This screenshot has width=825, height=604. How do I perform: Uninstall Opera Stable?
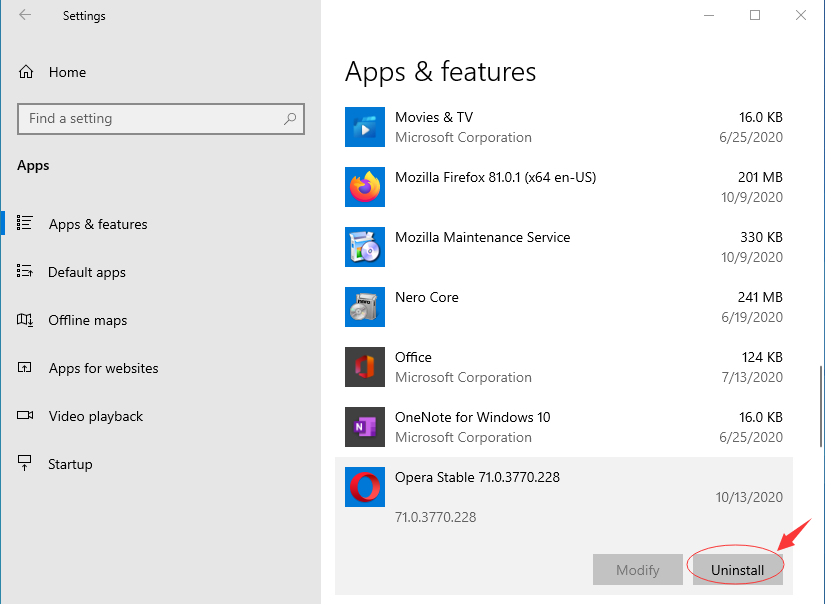click(737, 569)
